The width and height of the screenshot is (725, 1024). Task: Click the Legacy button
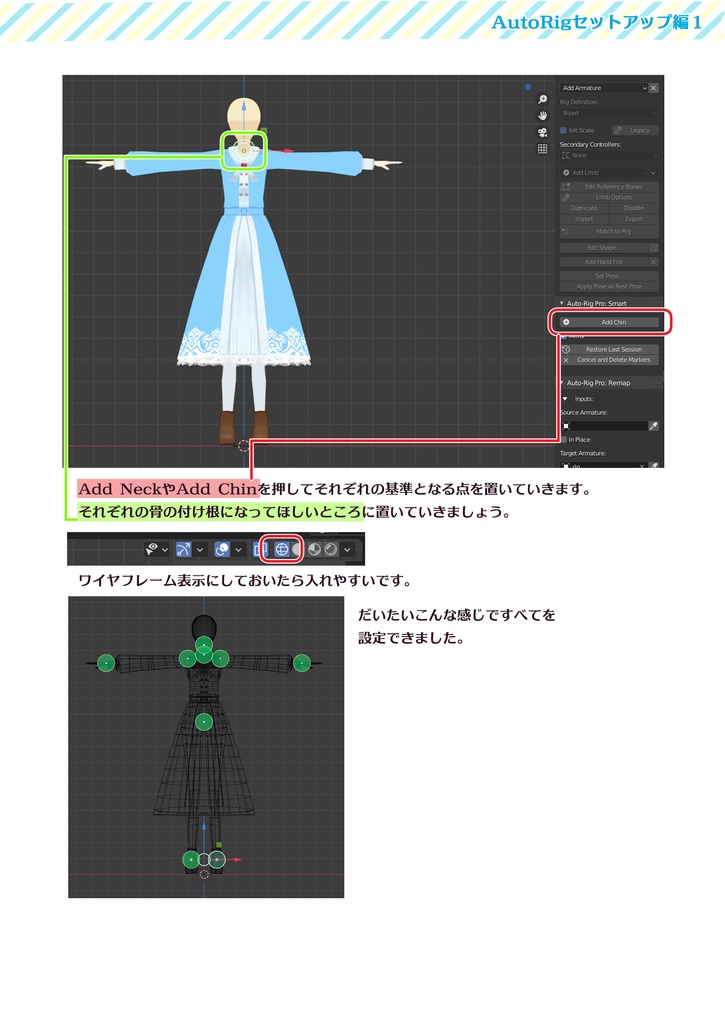635,131
